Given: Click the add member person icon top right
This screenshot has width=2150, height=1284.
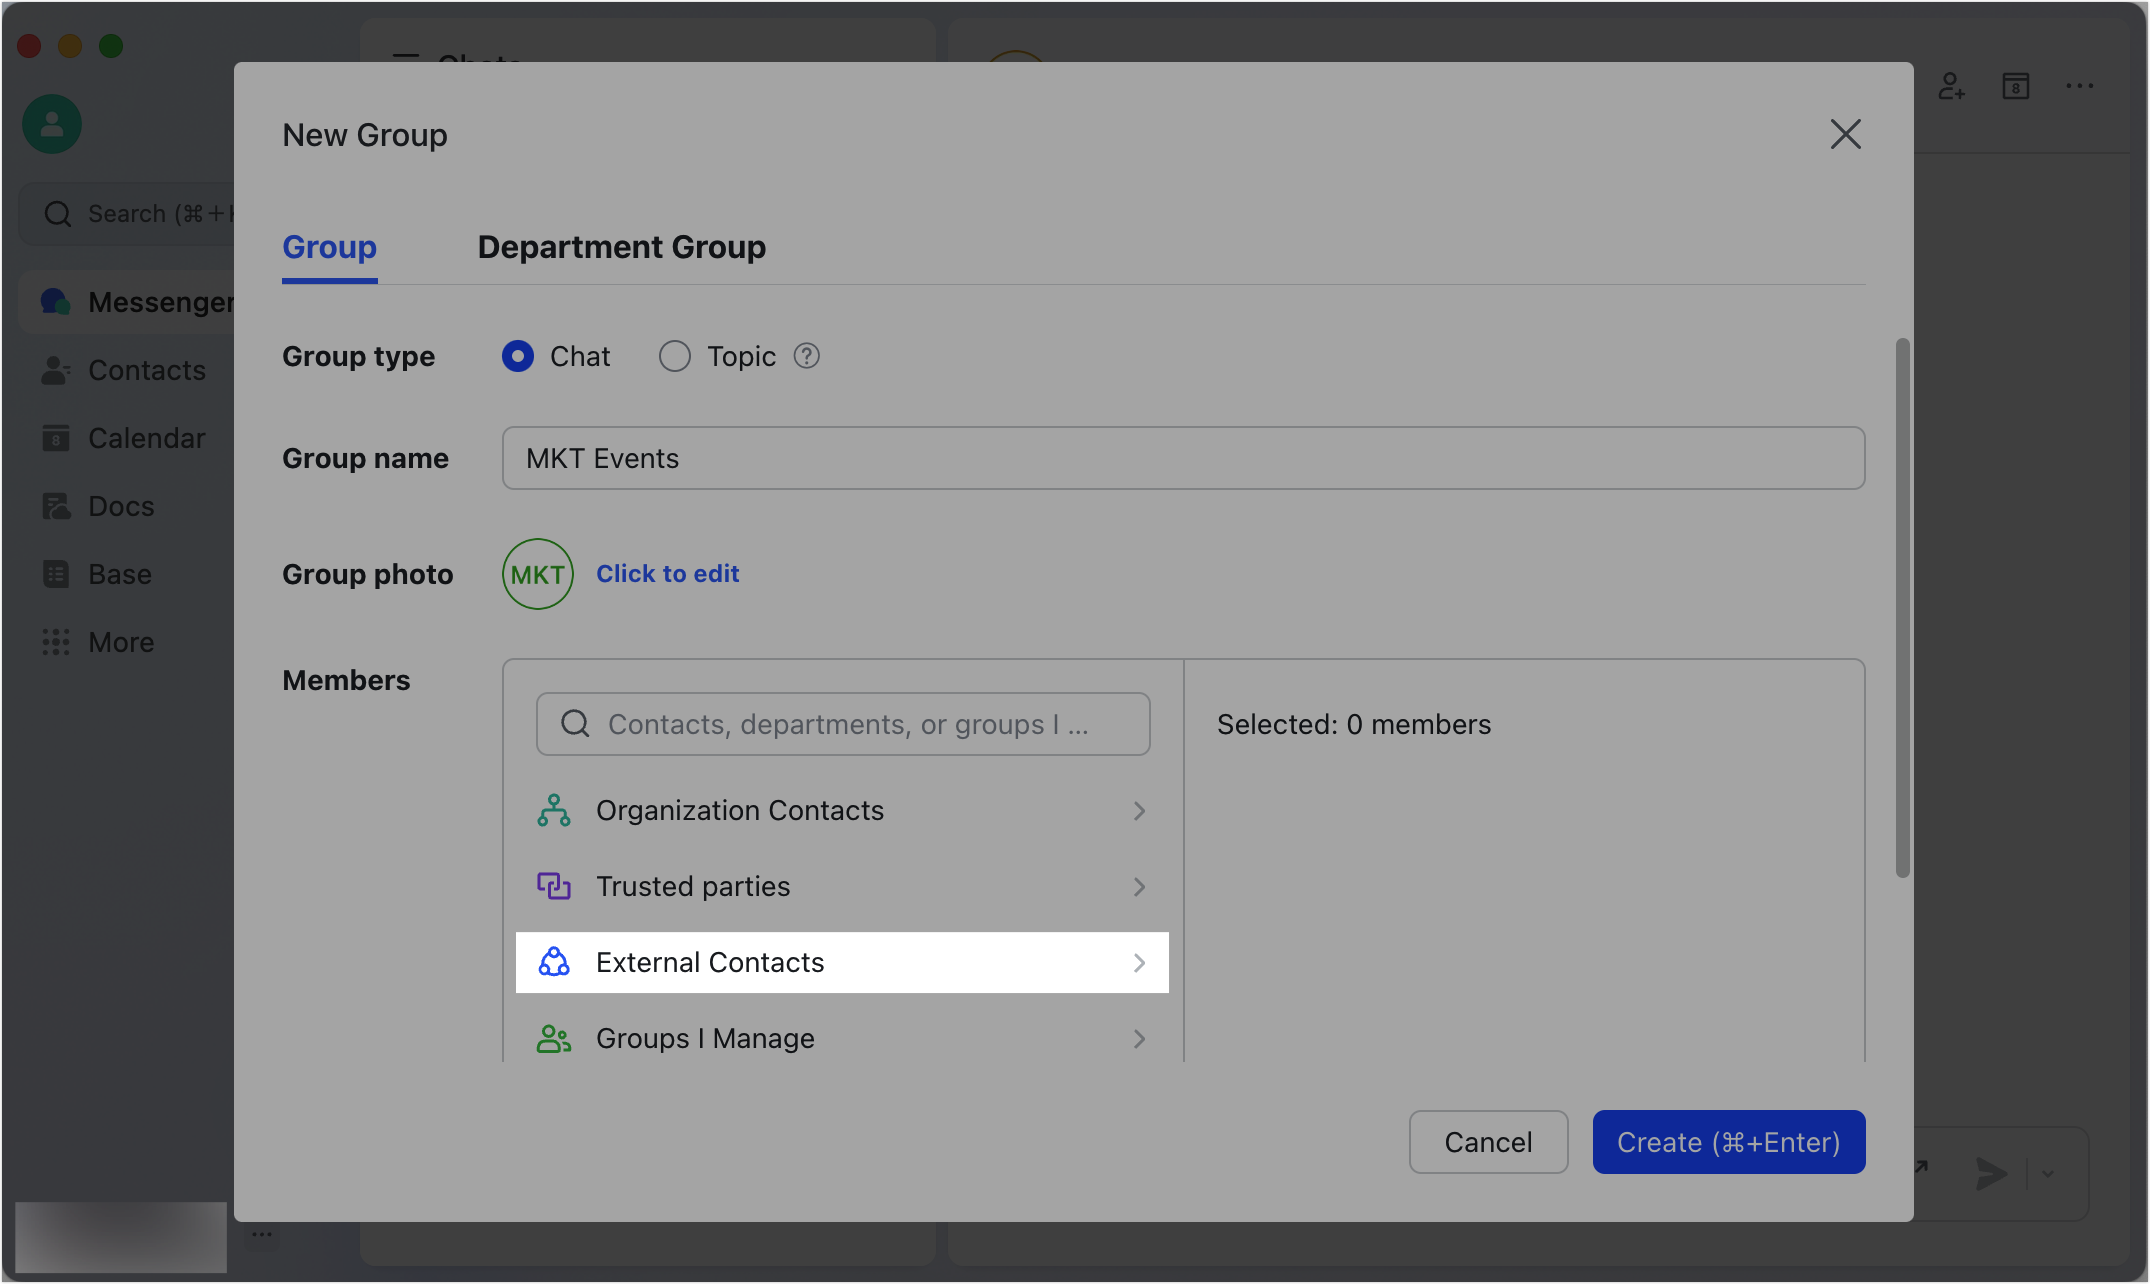Looking at the screenshot, I should pyautogui.click(x=1951, y=86).
